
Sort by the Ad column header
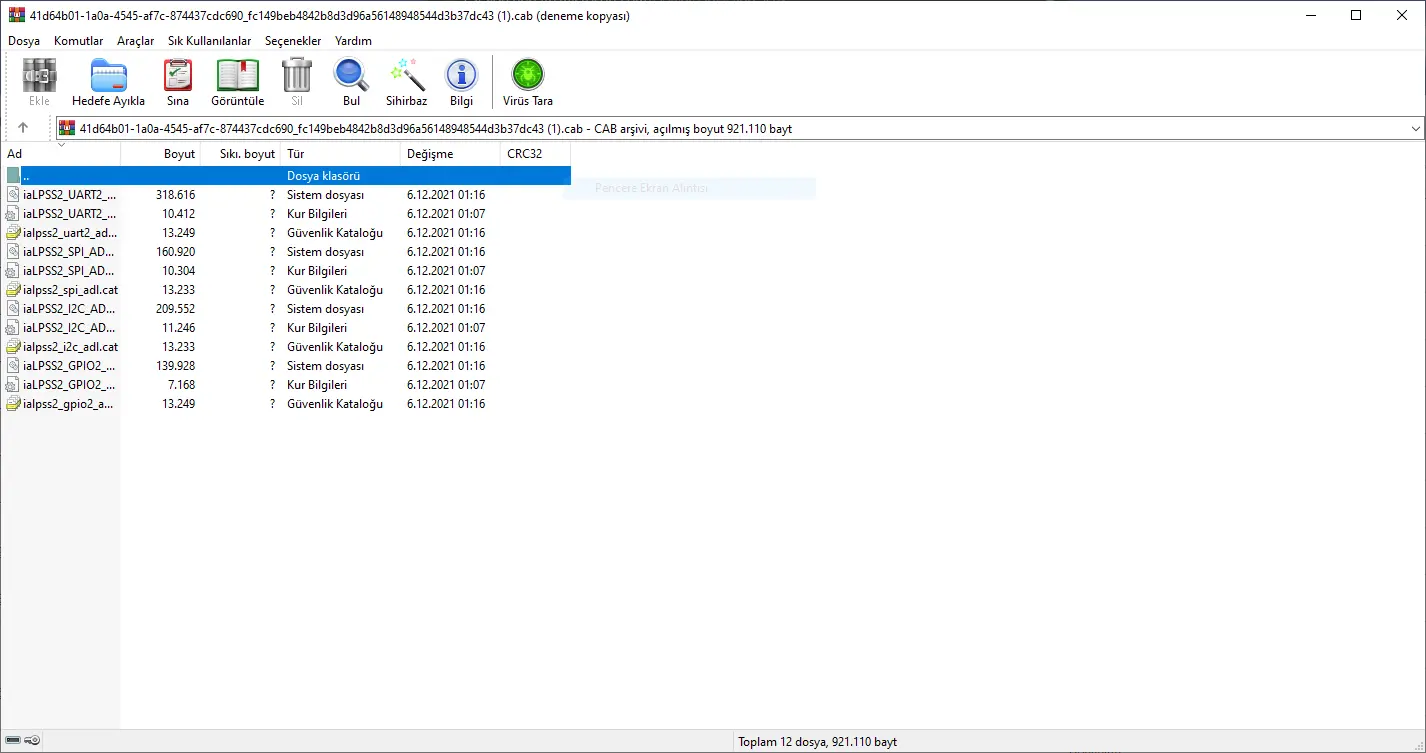pyautogui.click(x=60, y=154)
